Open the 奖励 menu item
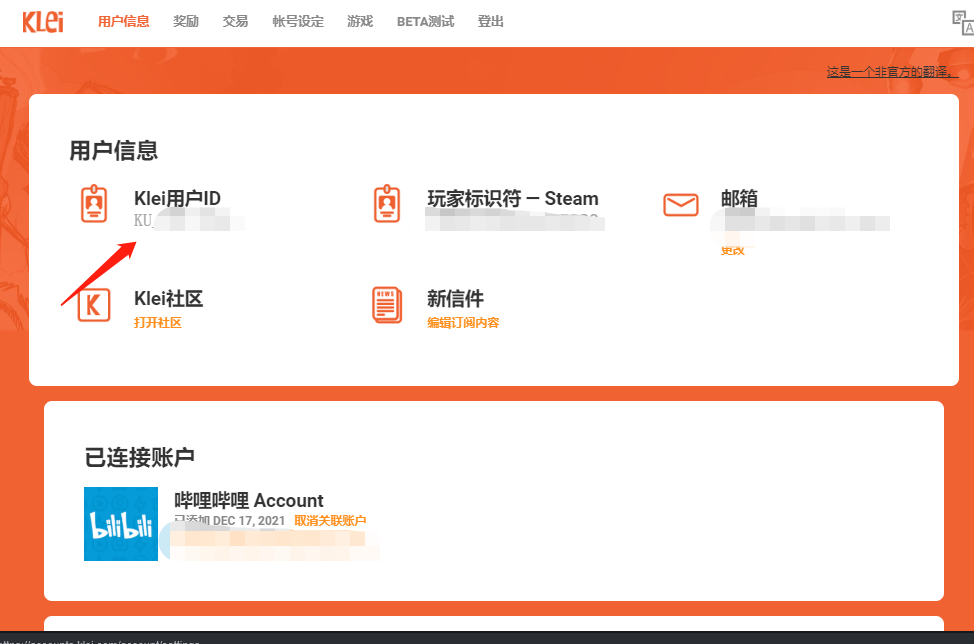Screen dimensions: 974x644 (186, 22)
